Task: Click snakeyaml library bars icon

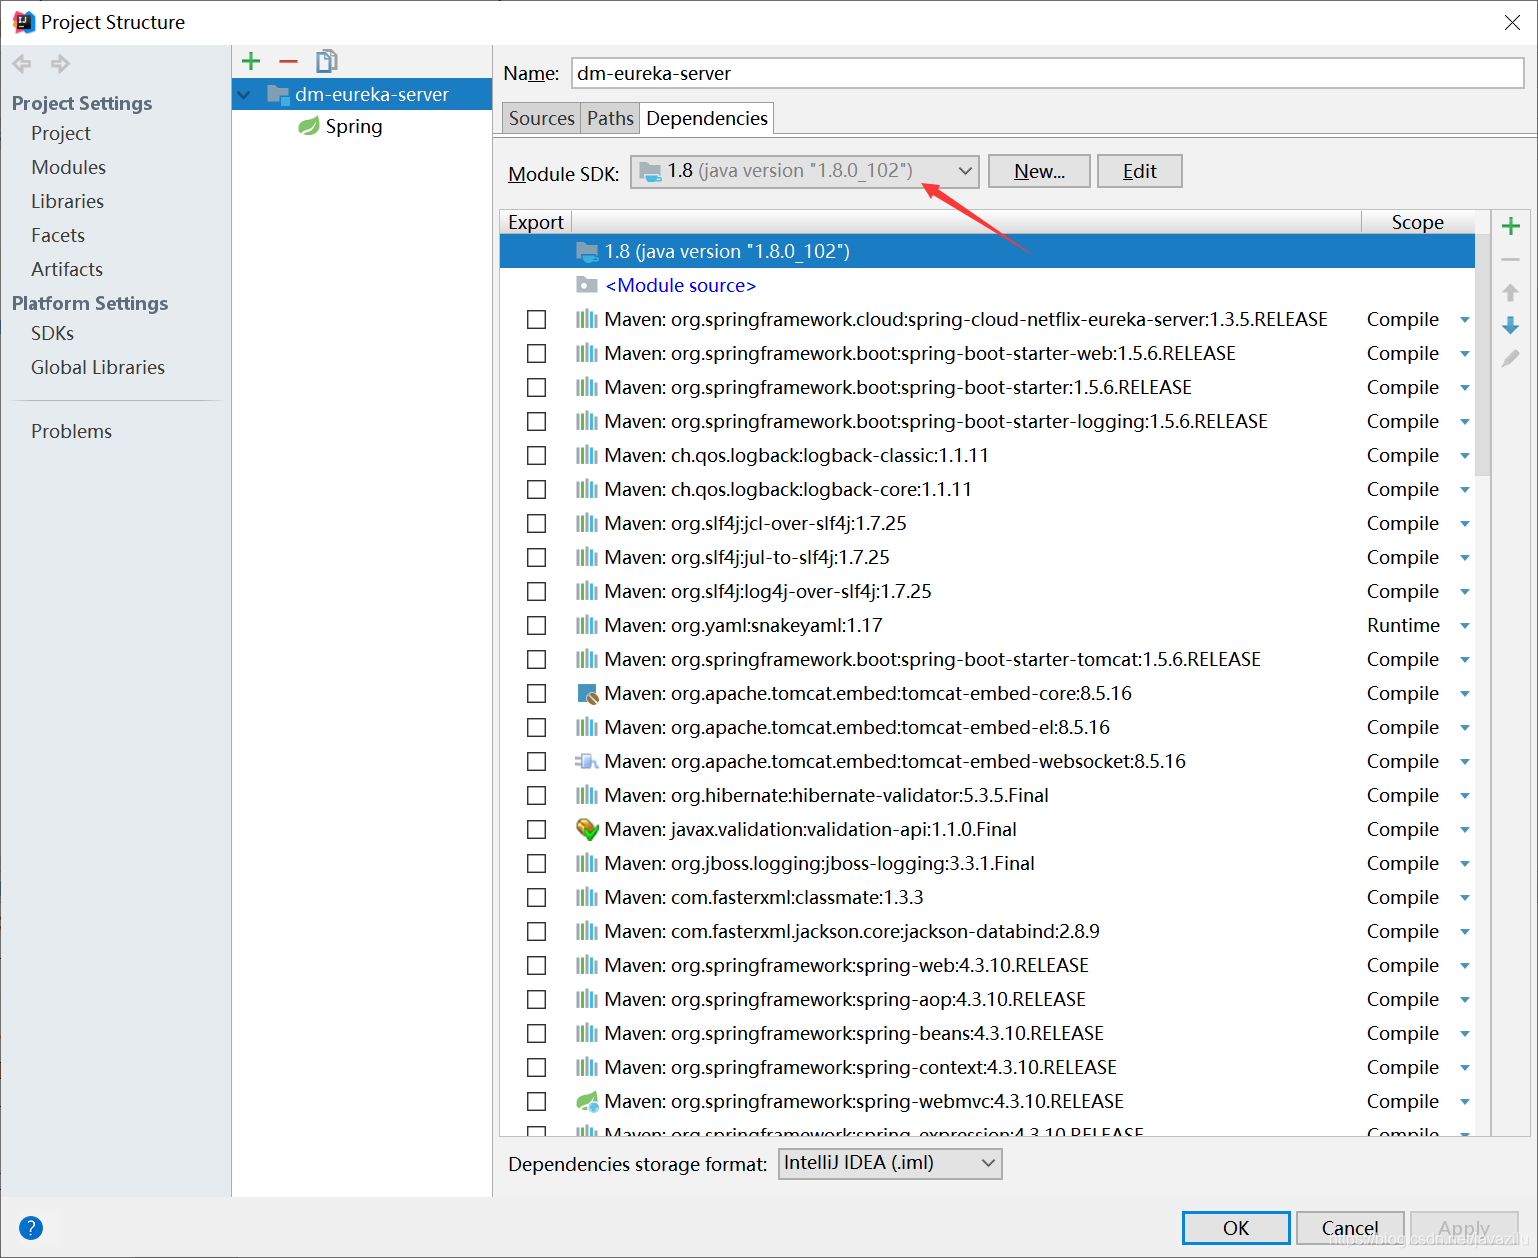Action: [587, 625]
